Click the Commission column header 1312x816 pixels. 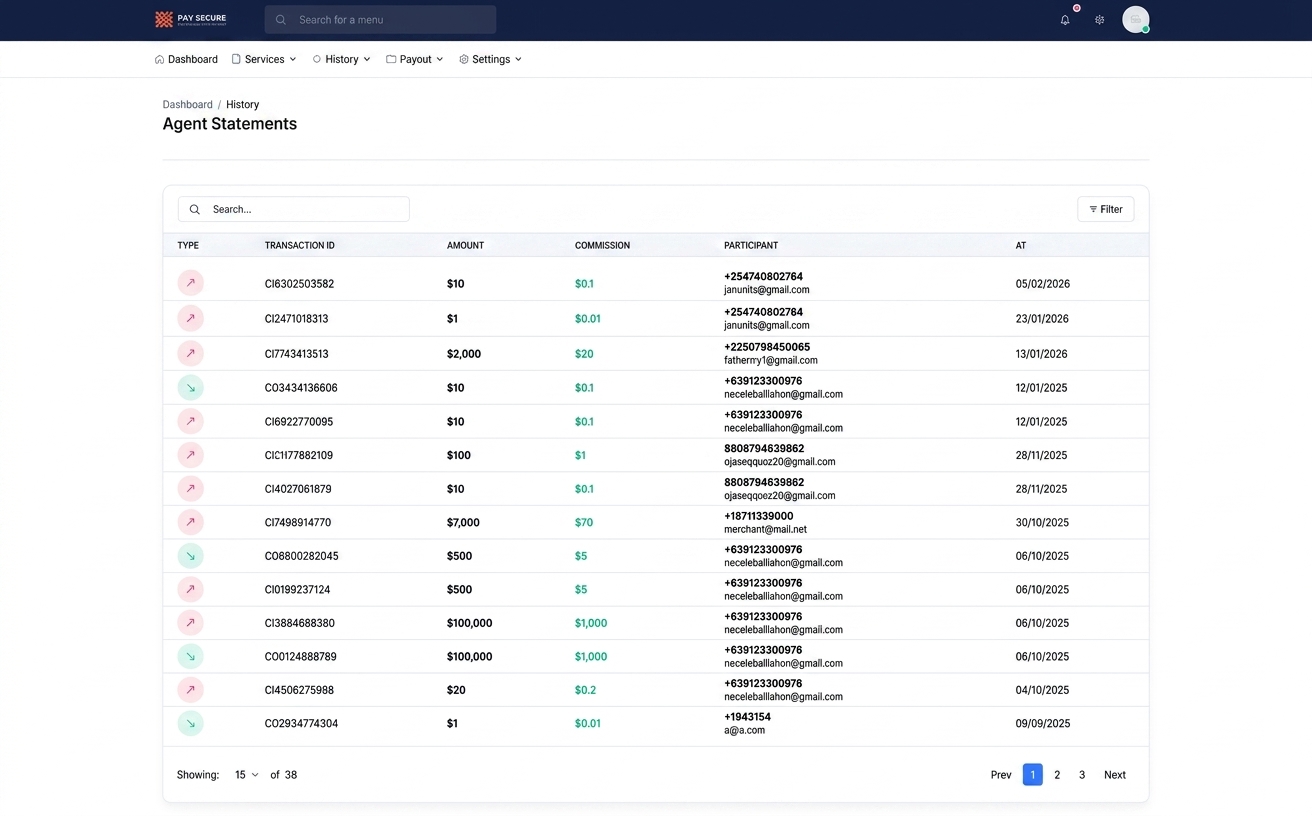[602, 245]
